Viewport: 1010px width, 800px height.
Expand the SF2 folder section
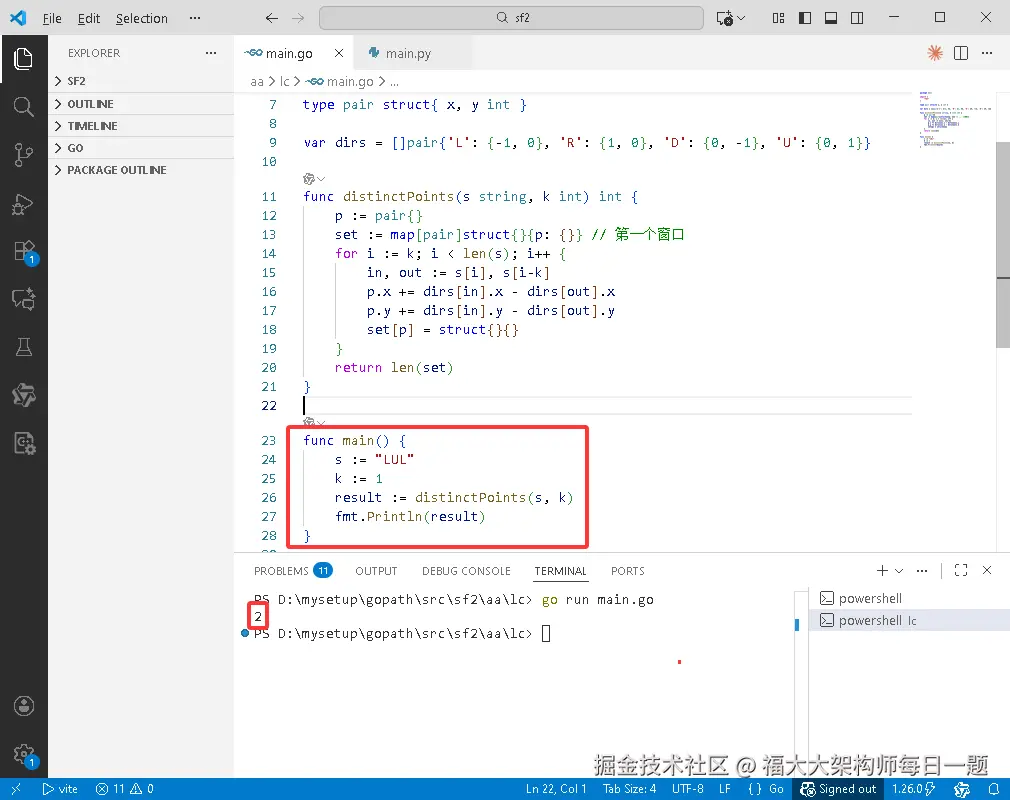click(x=142, y=81)
